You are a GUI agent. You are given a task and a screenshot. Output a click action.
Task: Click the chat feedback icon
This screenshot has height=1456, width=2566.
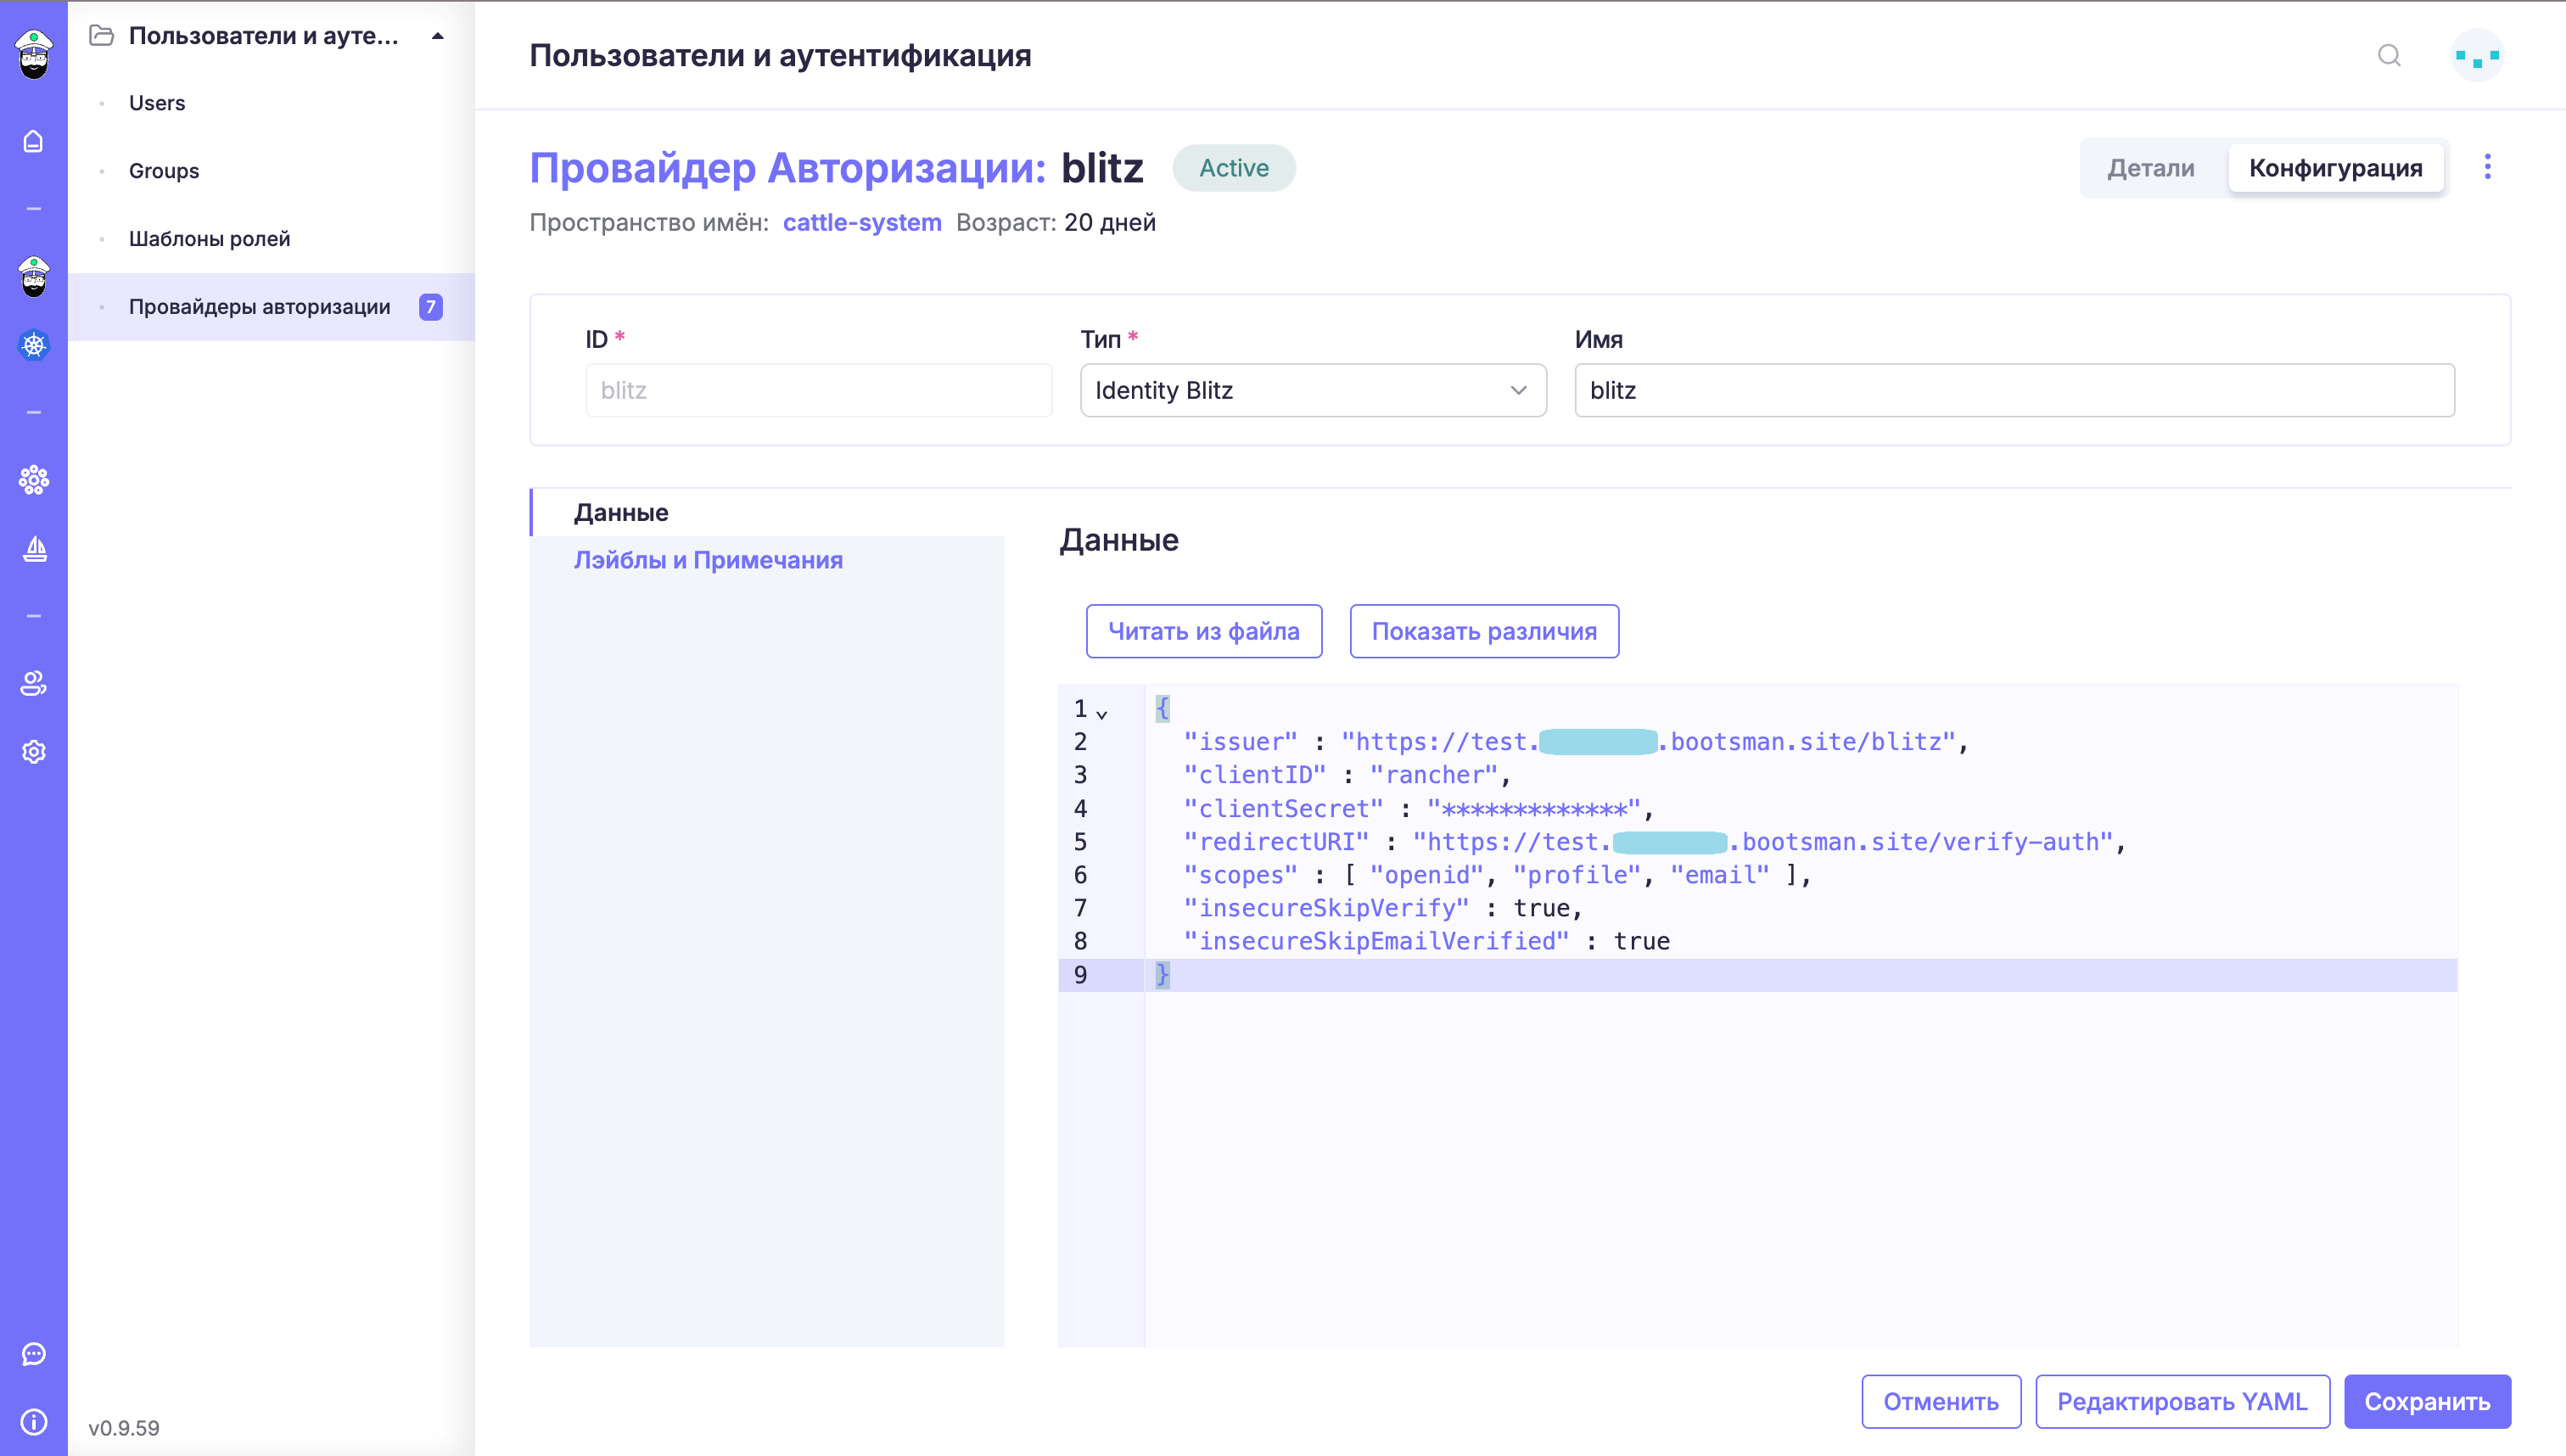[33, 1354]
